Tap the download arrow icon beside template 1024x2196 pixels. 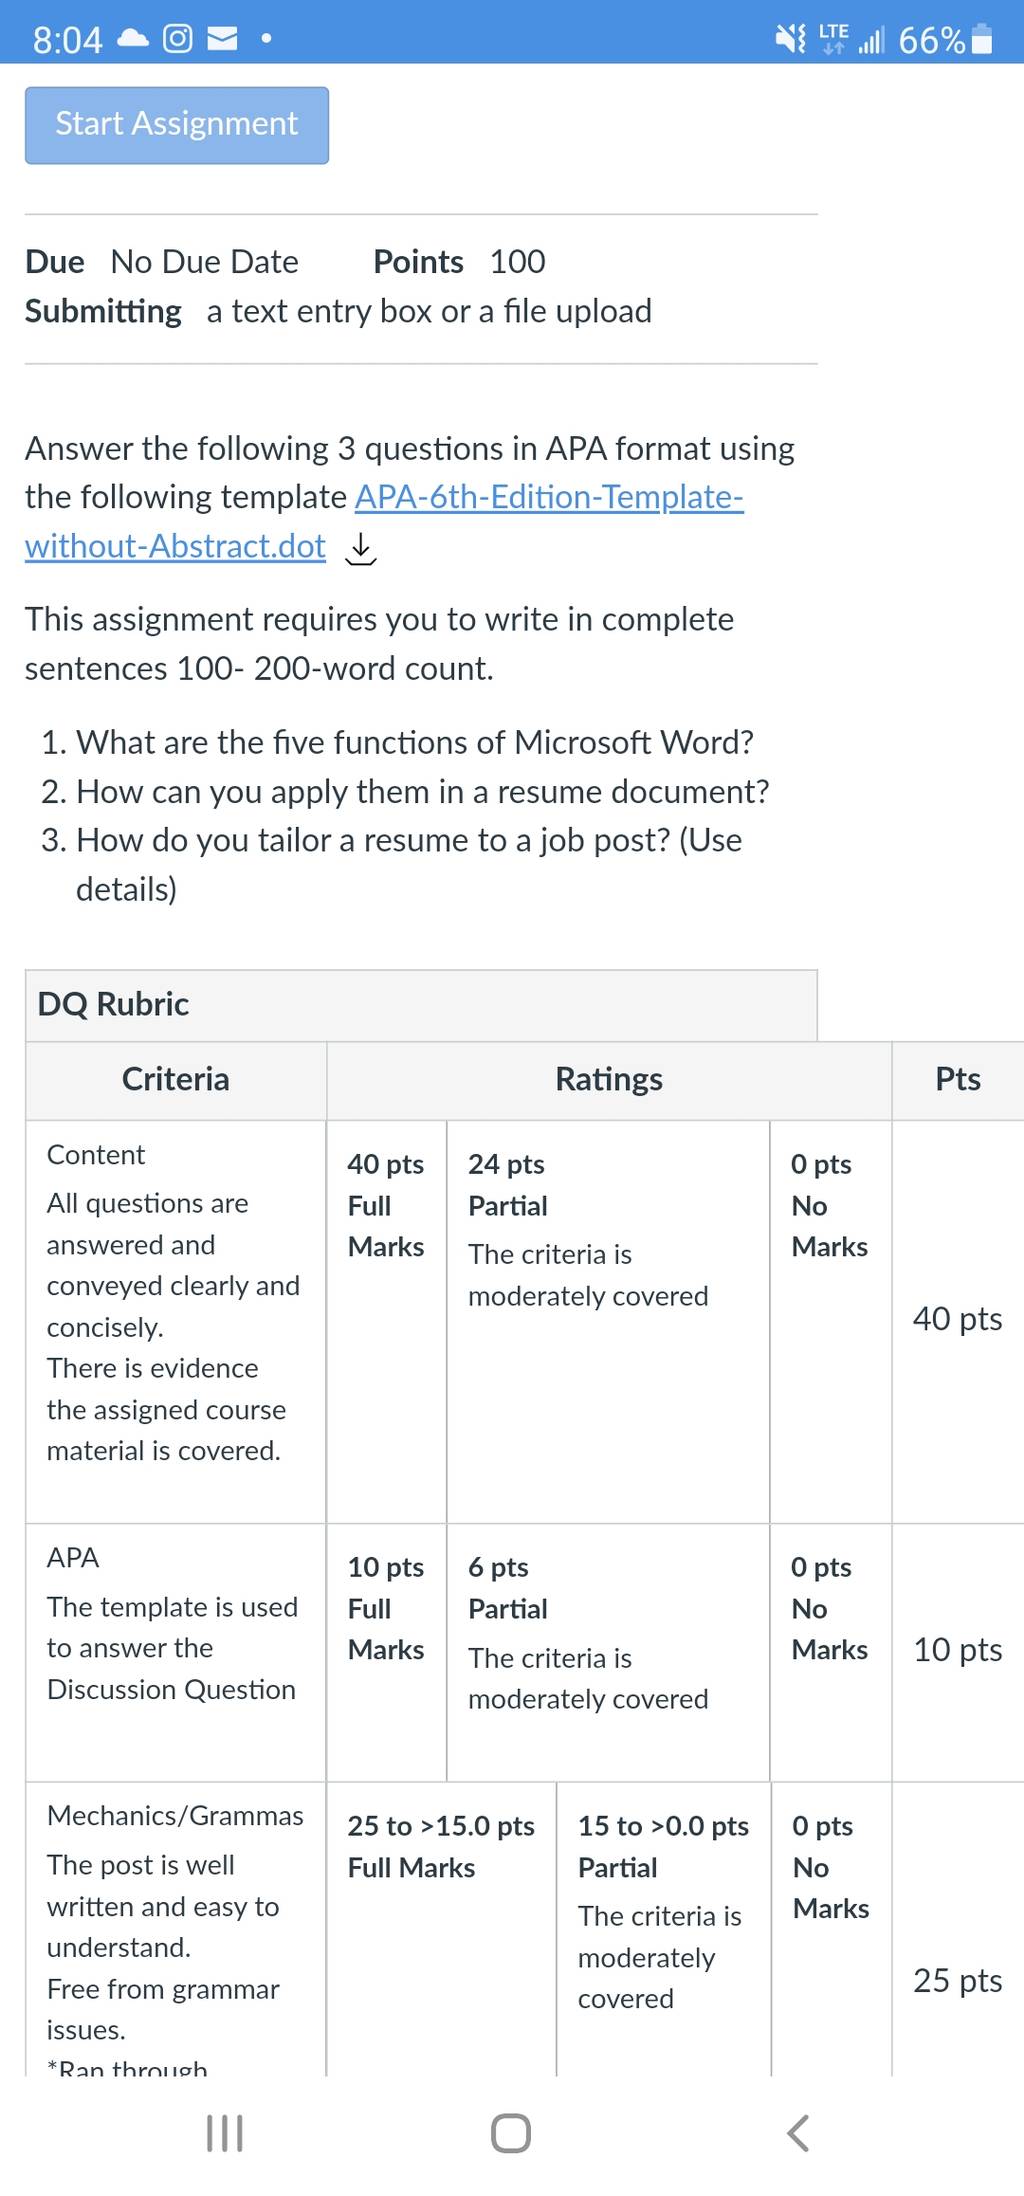tap(360, 548)
